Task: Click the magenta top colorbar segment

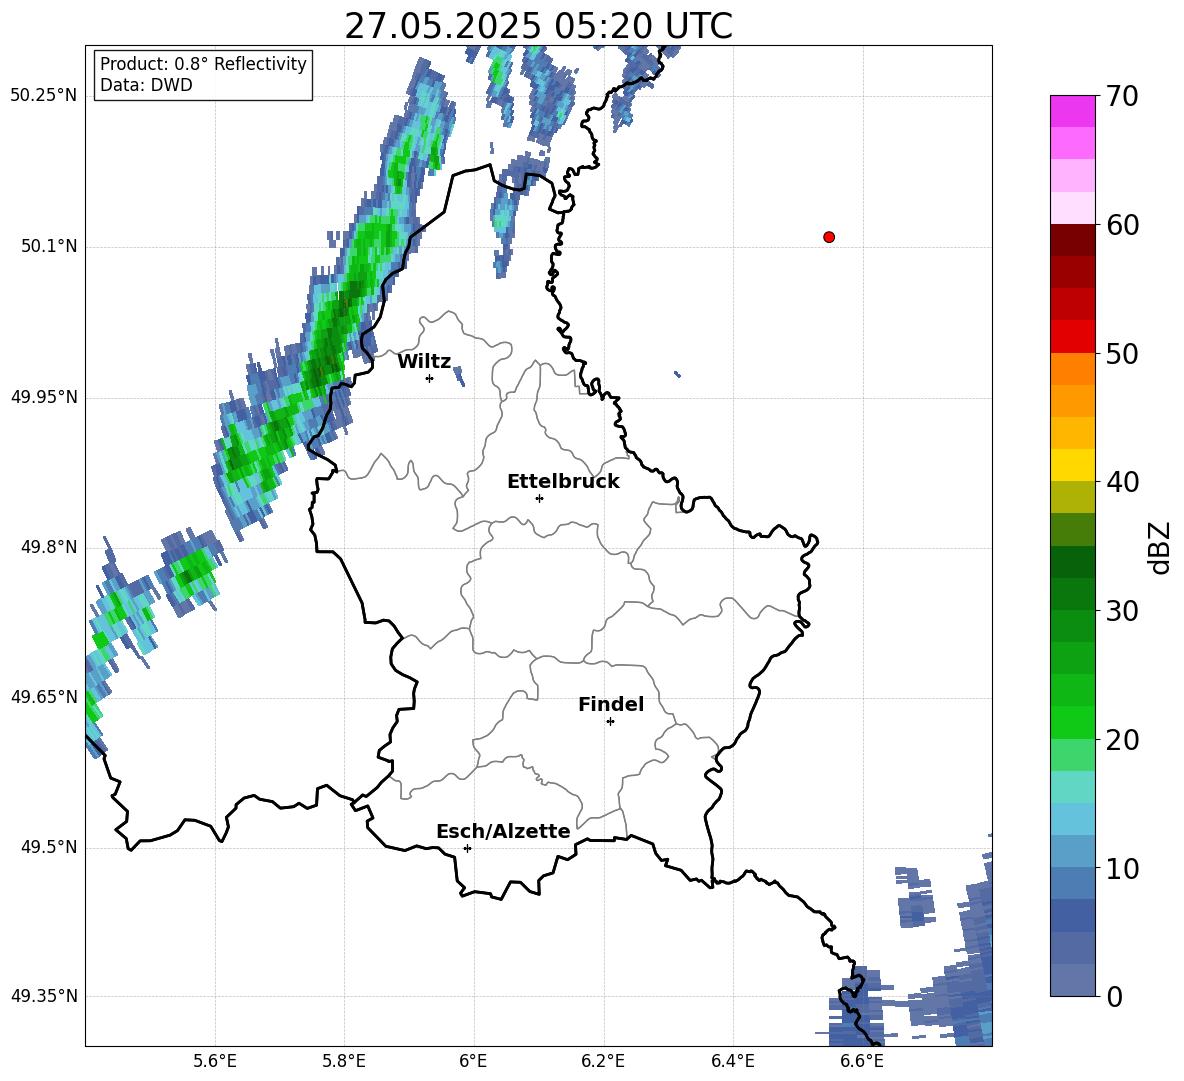Action: pyautogui.click(x=1072, y=111)
